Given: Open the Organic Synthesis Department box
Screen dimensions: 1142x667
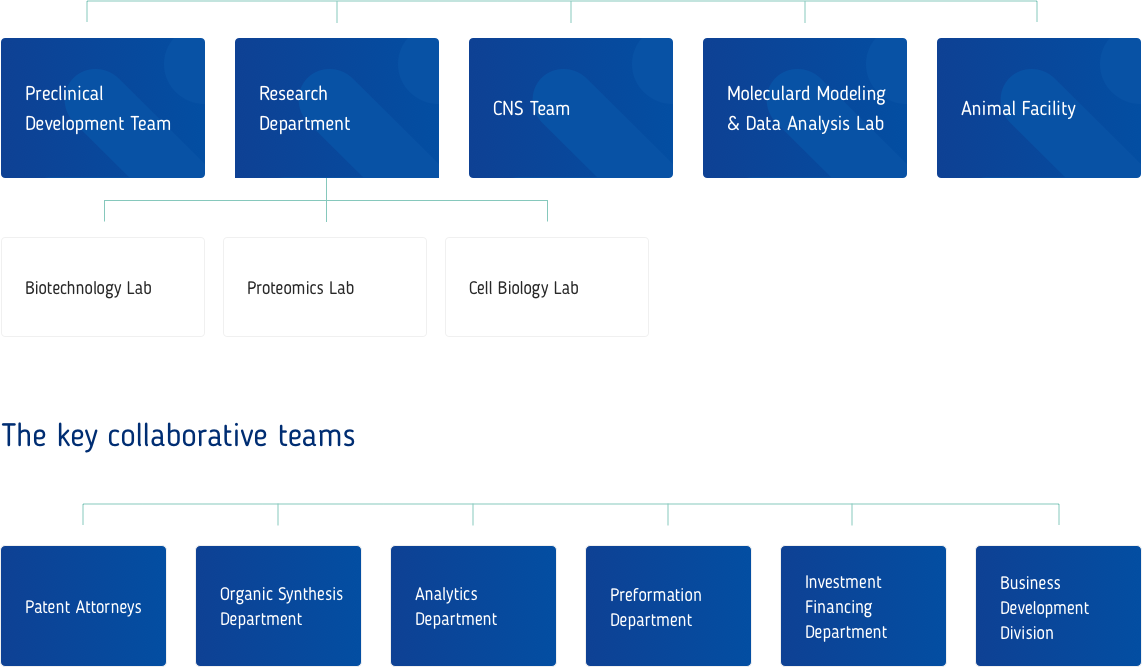Looking at the screenshot, I should 278,606.
